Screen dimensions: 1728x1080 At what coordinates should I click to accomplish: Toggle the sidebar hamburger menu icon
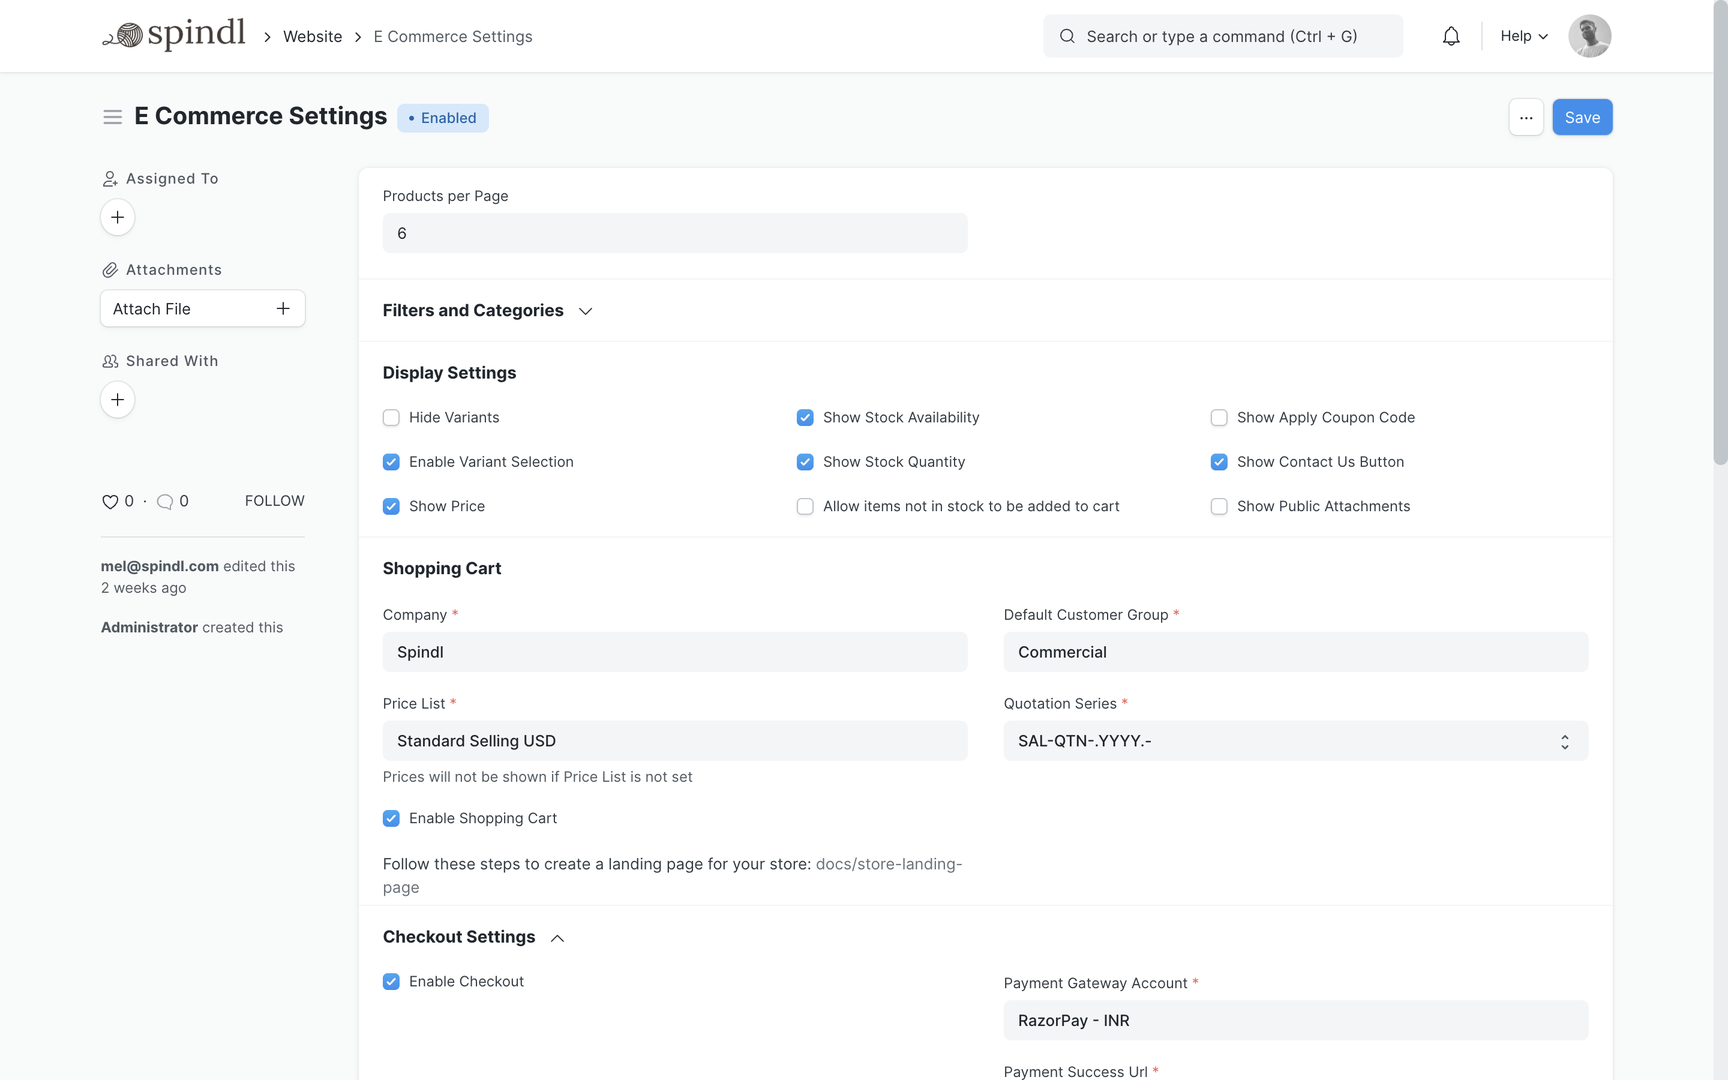point(112,117)
